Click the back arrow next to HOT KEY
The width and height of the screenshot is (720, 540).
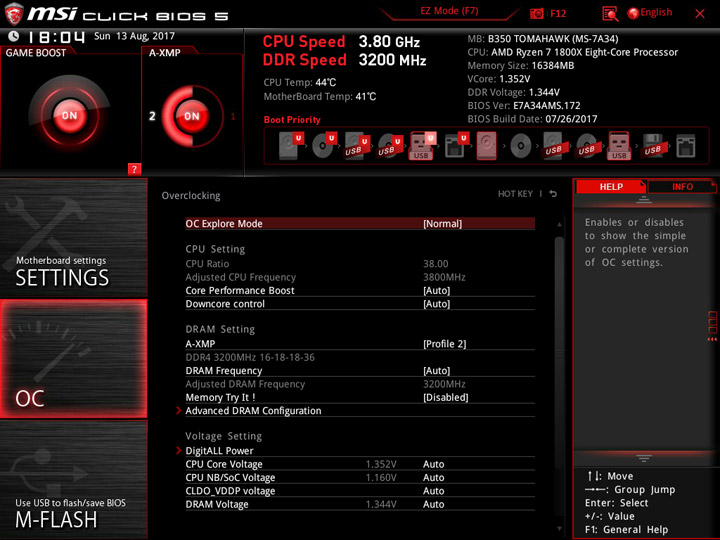coord(553,194)
